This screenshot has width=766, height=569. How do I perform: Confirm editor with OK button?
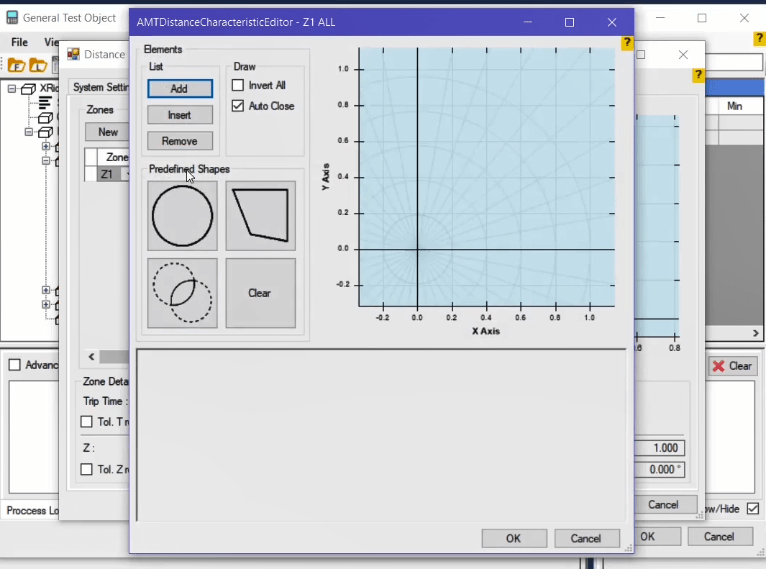513,538
